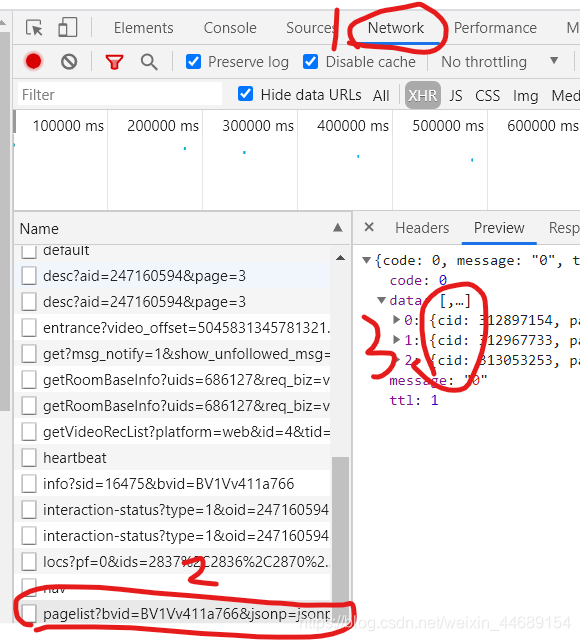
Task: Go to the Sources tab
Action: coord(311,28)
